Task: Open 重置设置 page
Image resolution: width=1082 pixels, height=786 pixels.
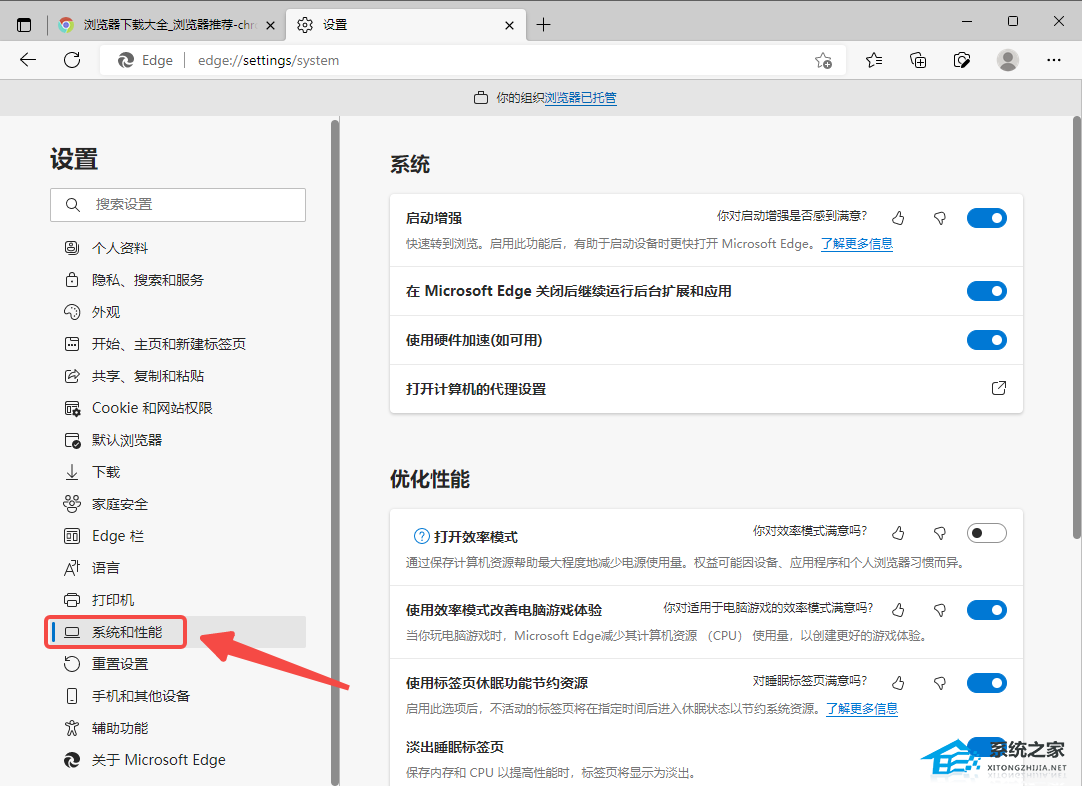Action: (x=178, y=664)
